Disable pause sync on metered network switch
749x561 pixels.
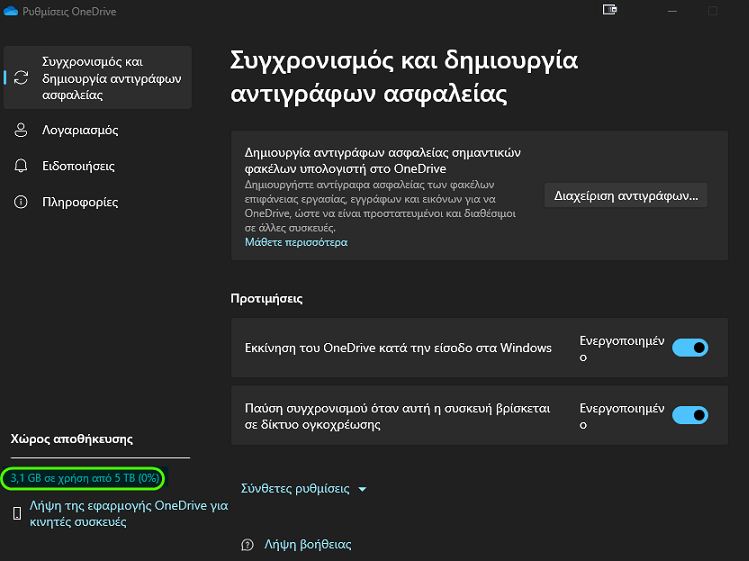690,415
